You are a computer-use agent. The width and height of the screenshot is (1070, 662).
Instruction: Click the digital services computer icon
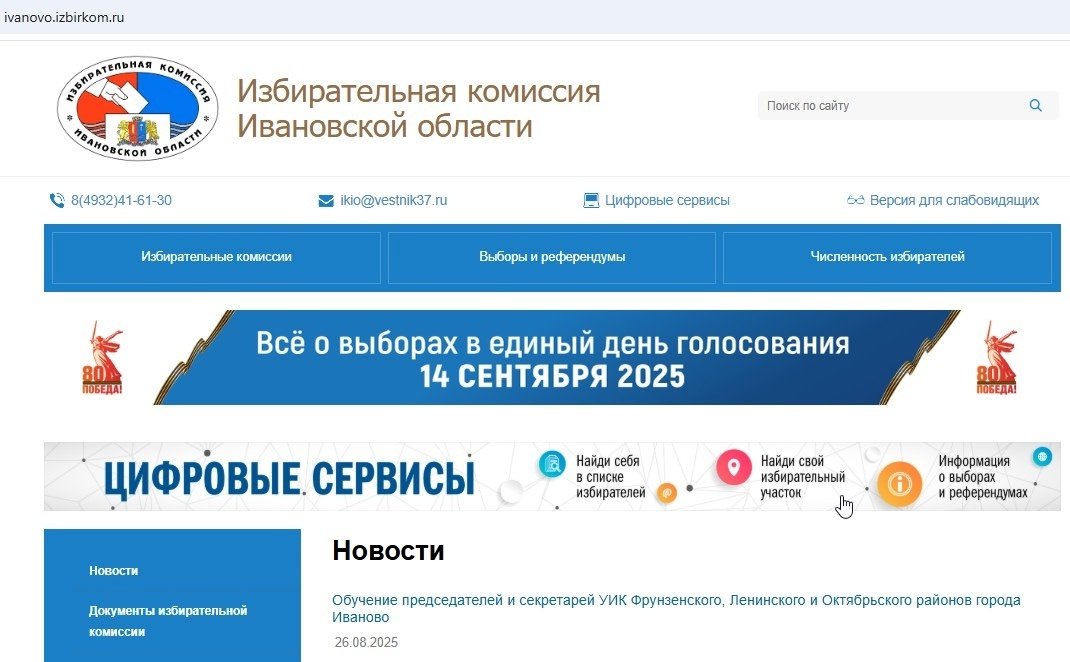click(x=591, y=201)
